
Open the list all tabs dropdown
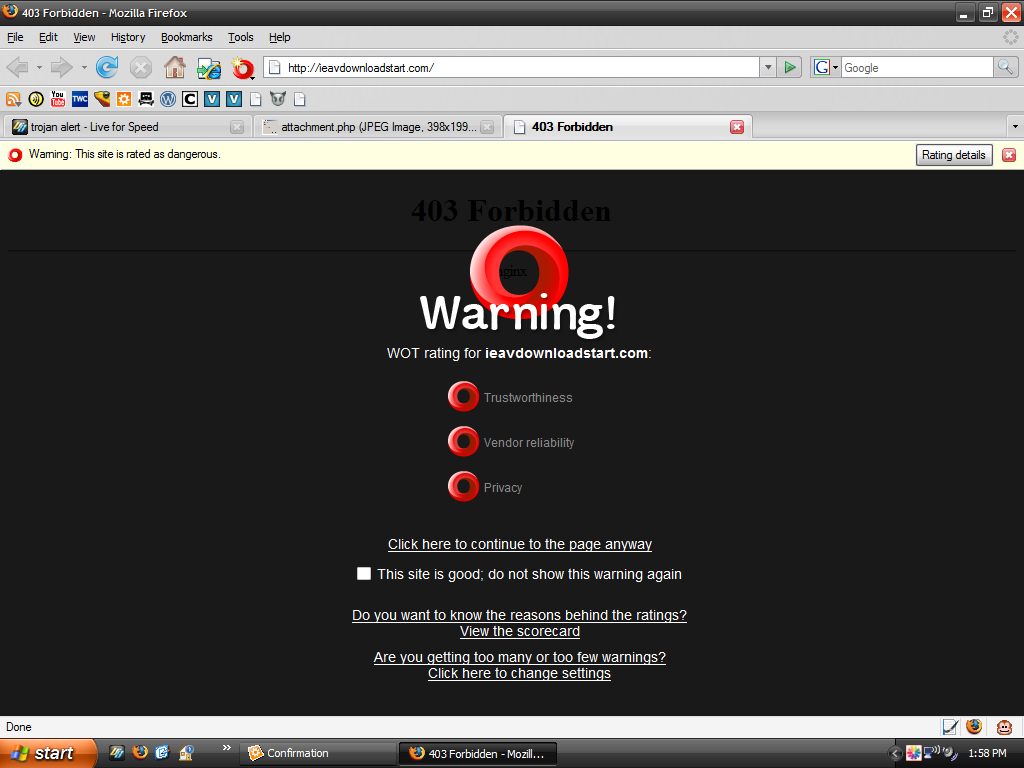point(1015,127)
